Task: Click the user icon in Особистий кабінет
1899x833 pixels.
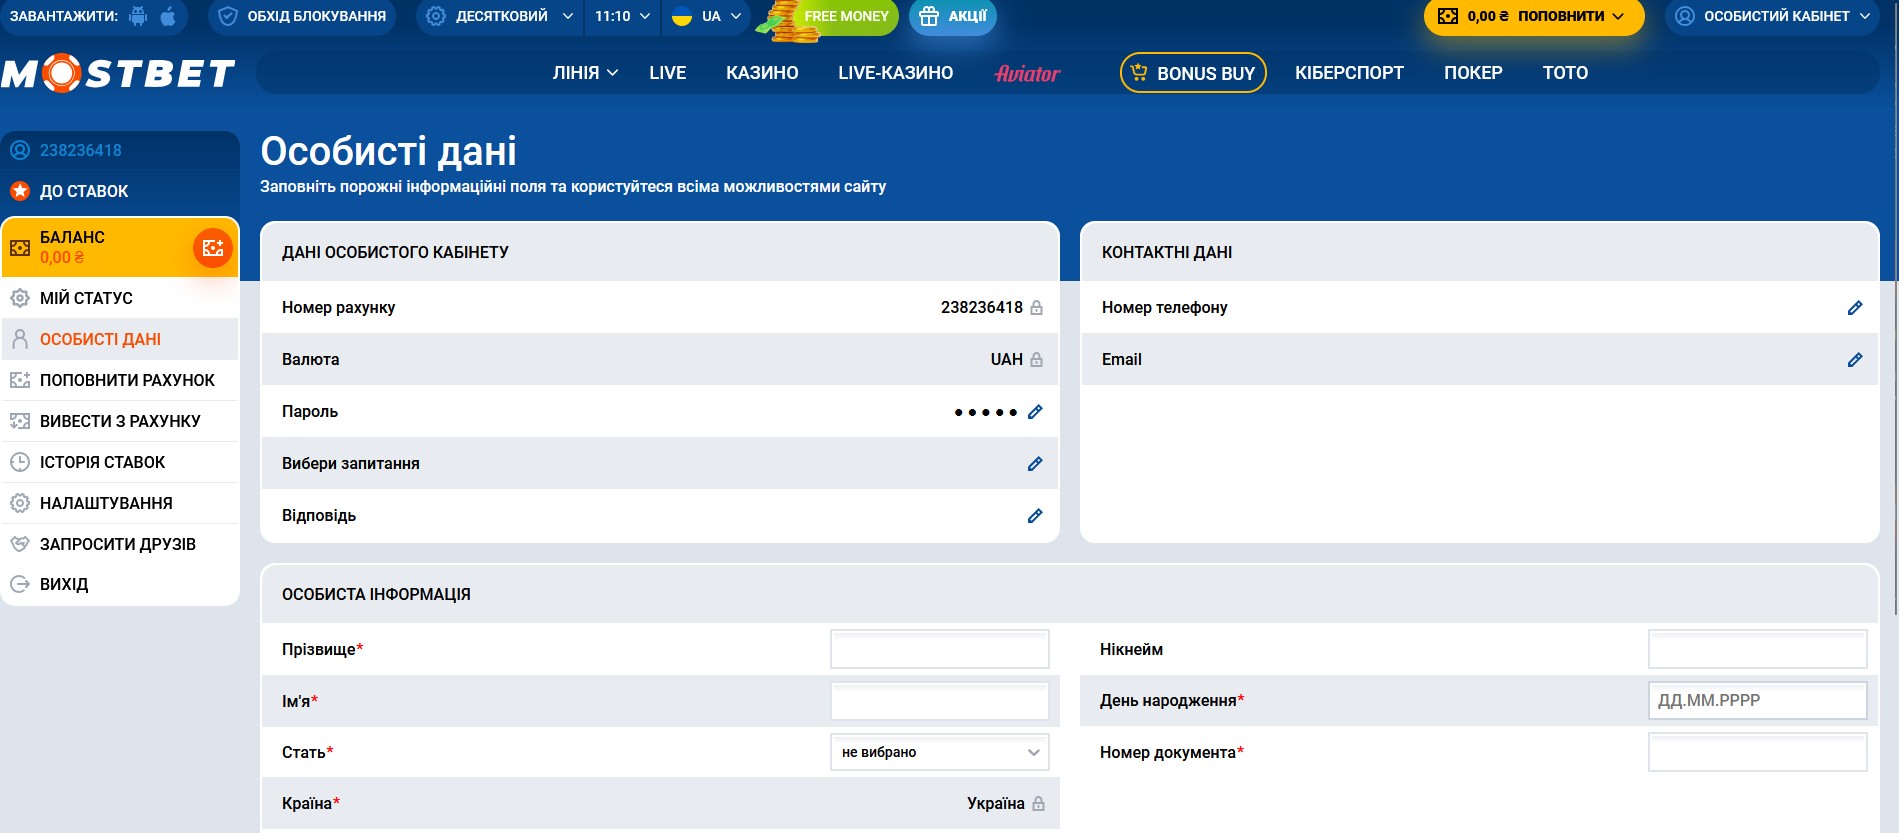Action: [1685, 16]
